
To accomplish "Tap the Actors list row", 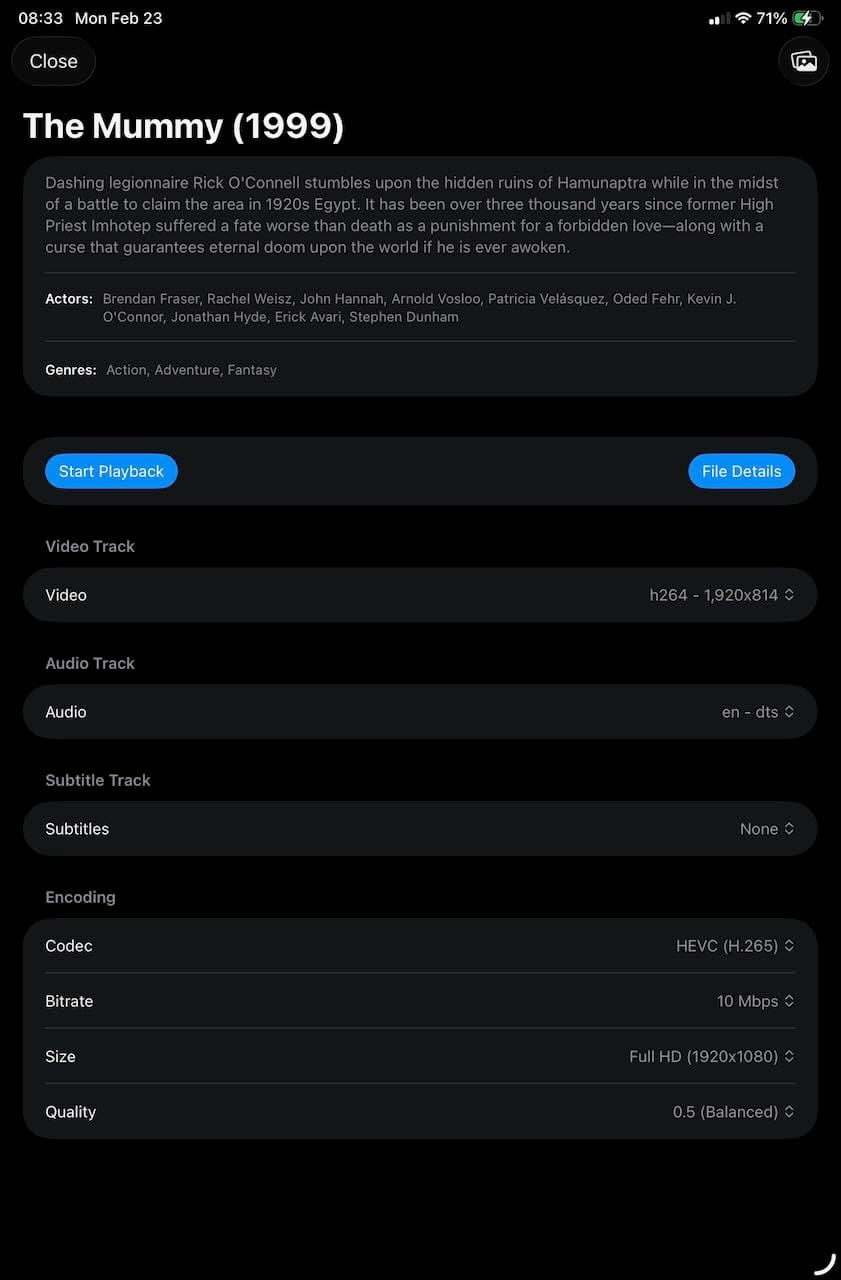I will (419, 308).
